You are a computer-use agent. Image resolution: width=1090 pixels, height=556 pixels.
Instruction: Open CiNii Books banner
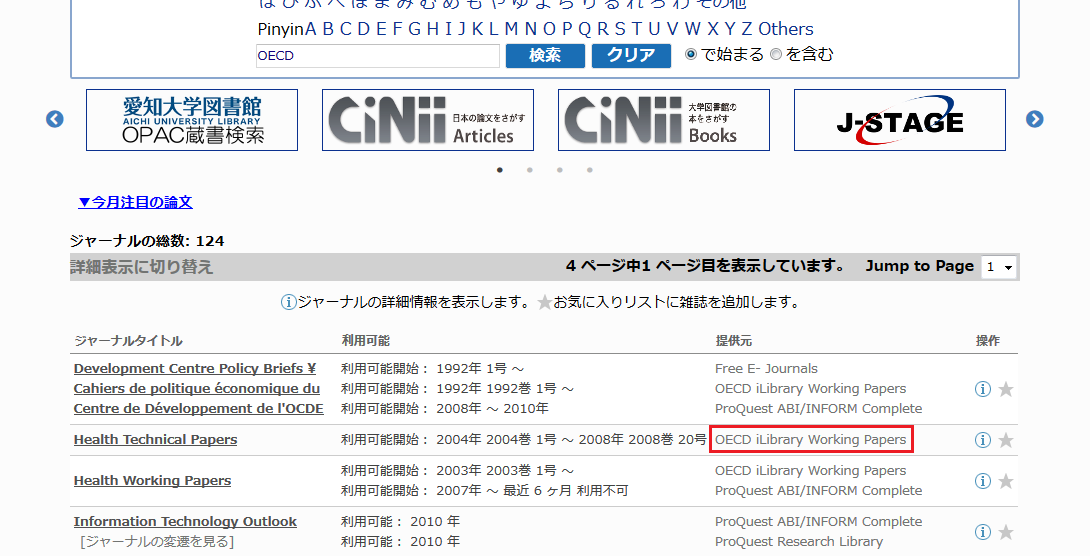tap(664, 120)
